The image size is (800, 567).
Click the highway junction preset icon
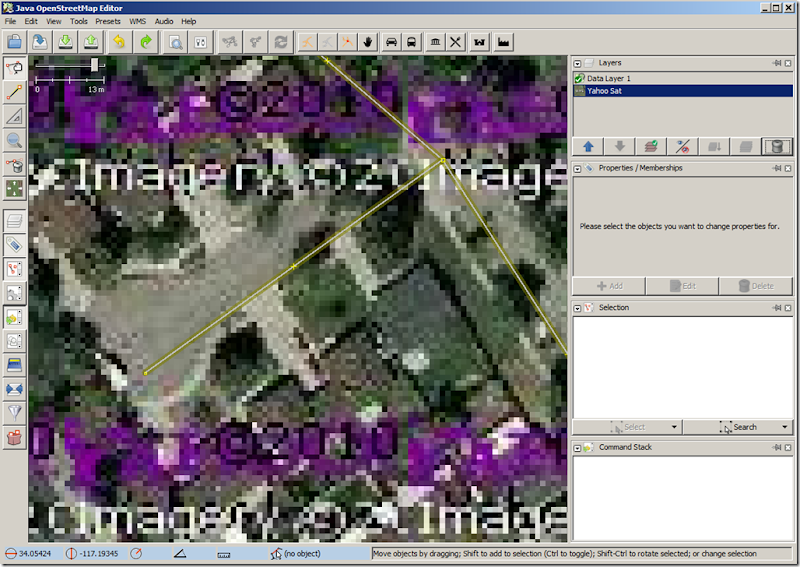[308, 42]
